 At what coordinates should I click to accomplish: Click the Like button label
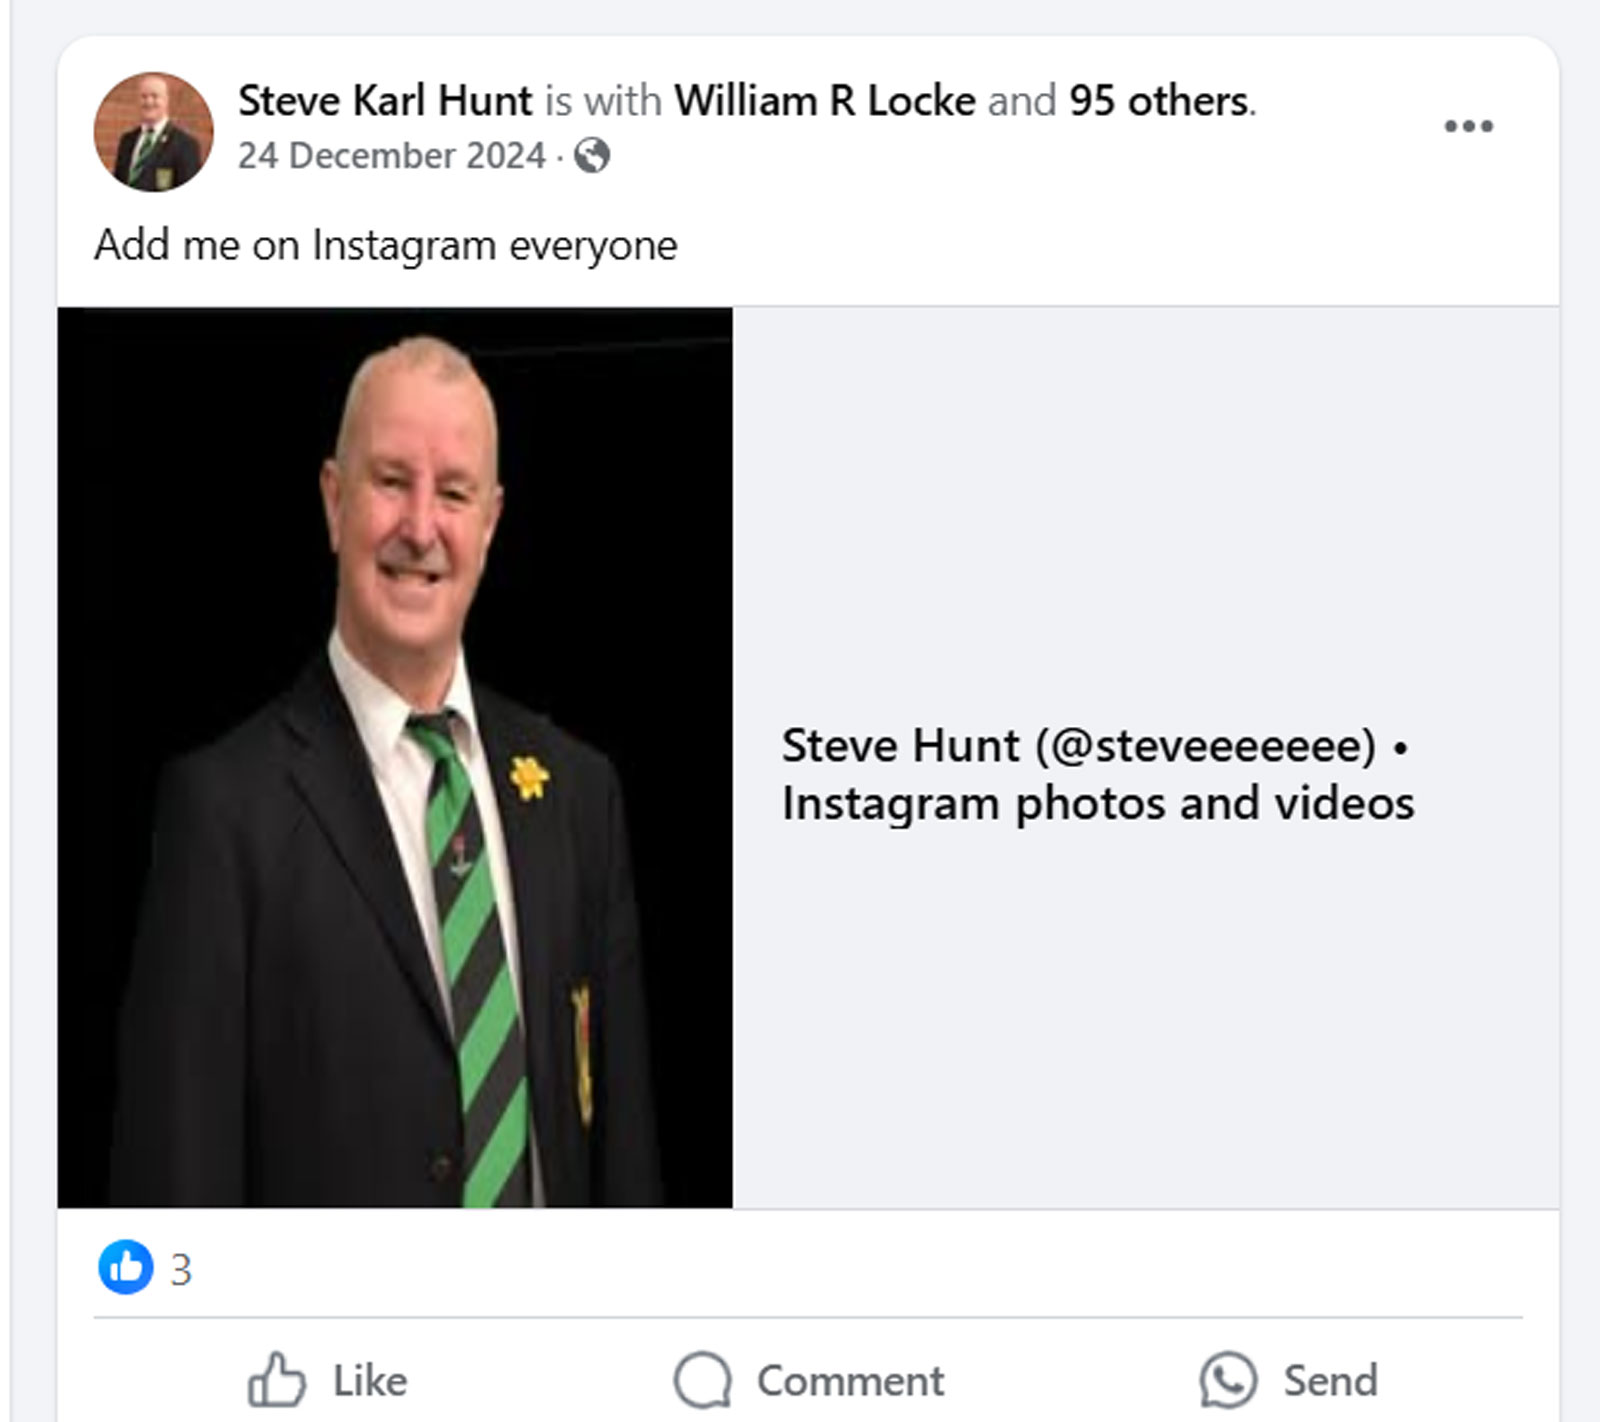(x=370, y=1381)
